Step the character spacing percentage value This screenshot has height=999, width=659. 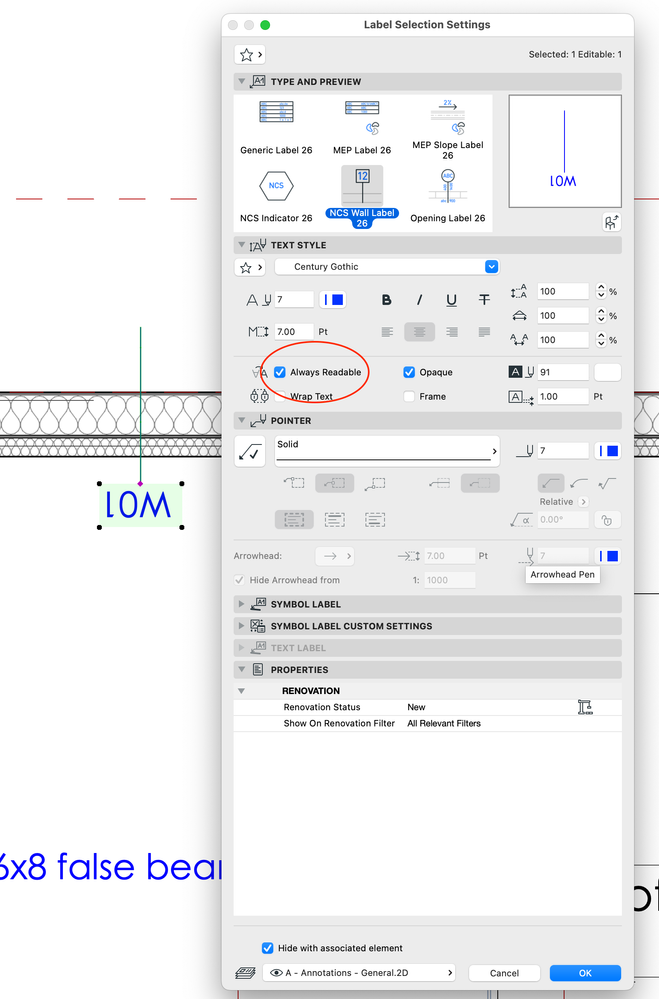tap(601, 340)
